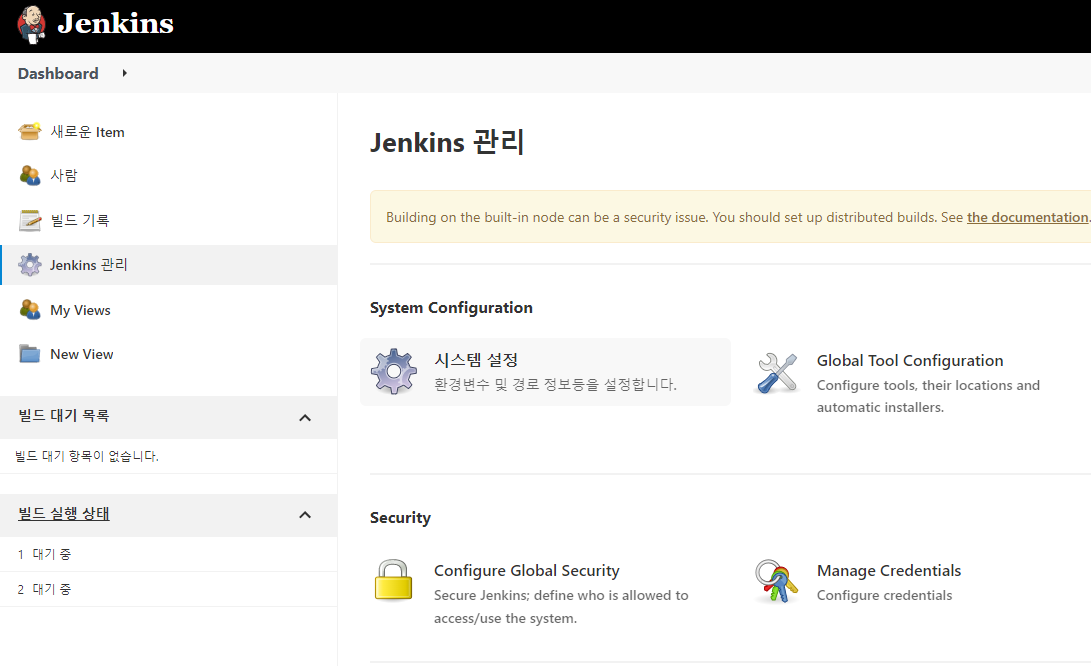Open My Views sidebar link

point(80,310)
